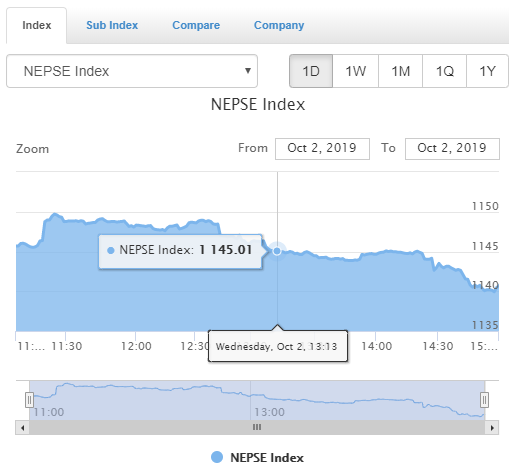The image size is (517, 467).
Task: Click the NEPSE Index chart title
Action: 258,104
